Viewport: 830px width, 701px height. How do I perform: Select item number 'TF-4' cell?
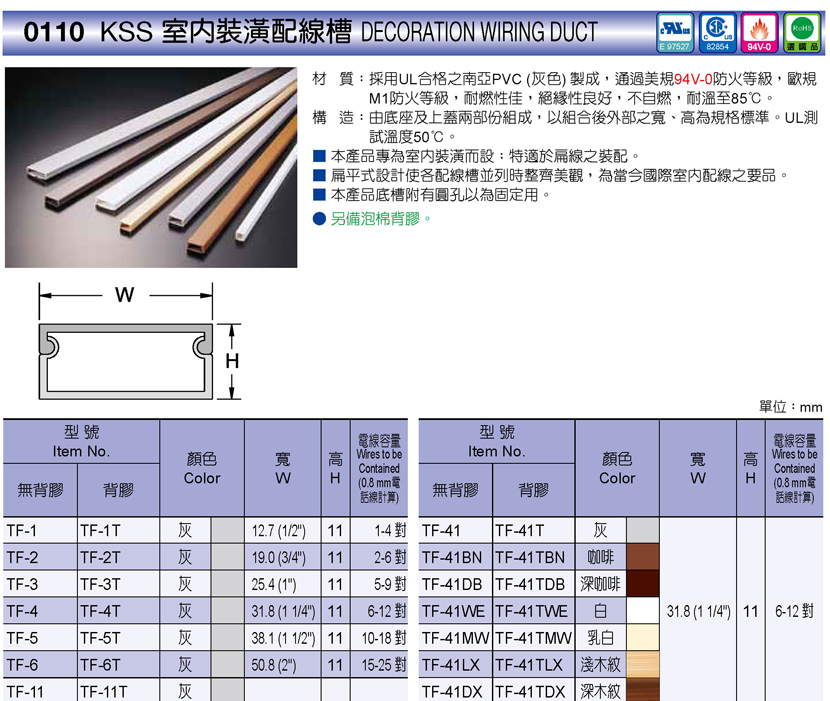point(40,611)
